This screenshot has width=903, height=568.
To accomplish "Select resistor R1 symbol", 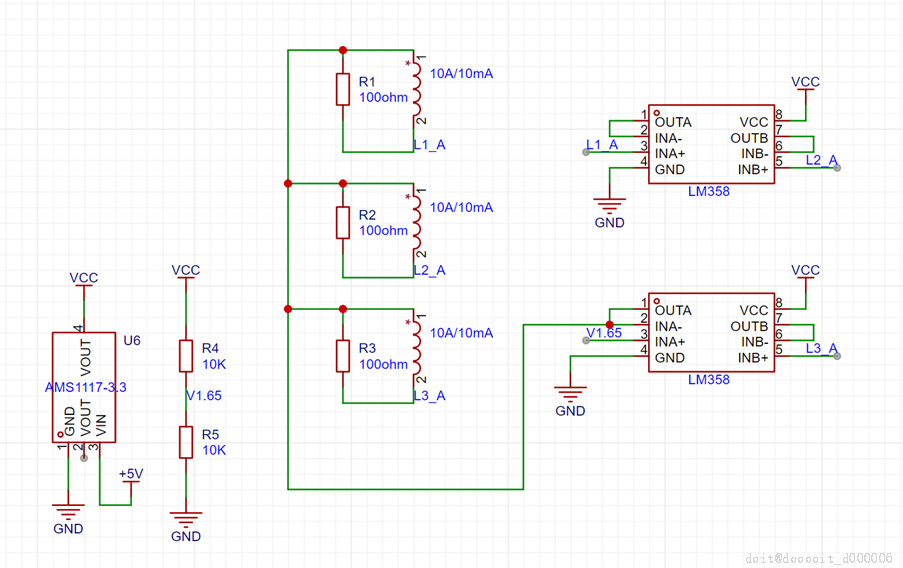I will 343,89.
